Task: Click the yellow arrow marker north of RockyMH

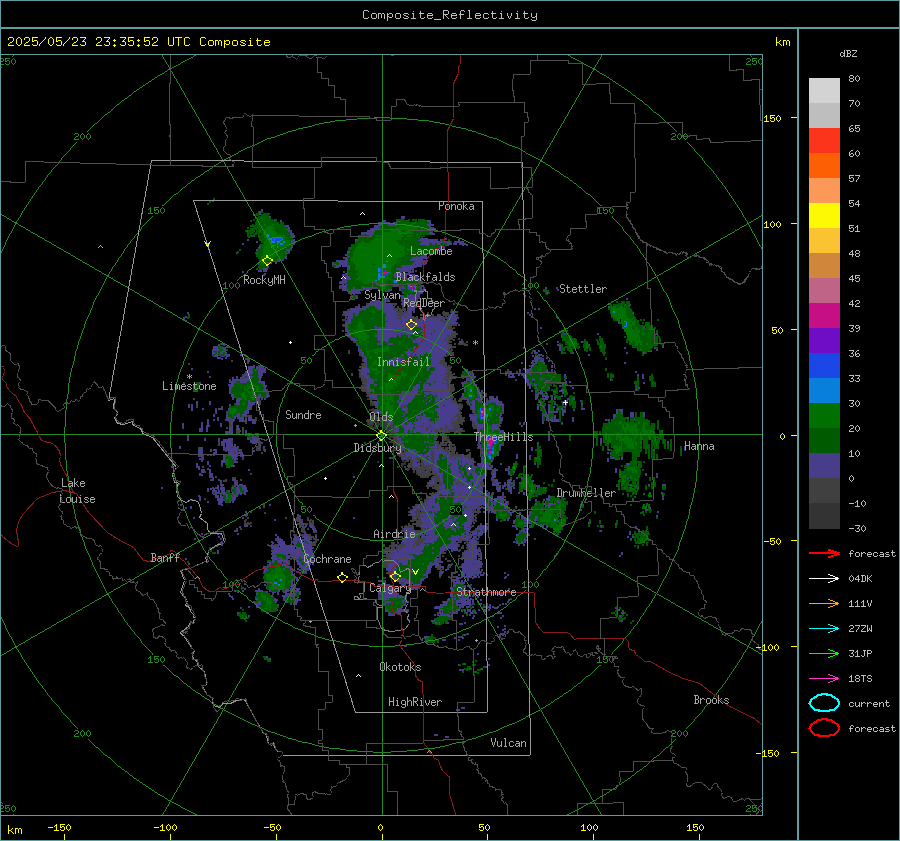Action: 208,244
